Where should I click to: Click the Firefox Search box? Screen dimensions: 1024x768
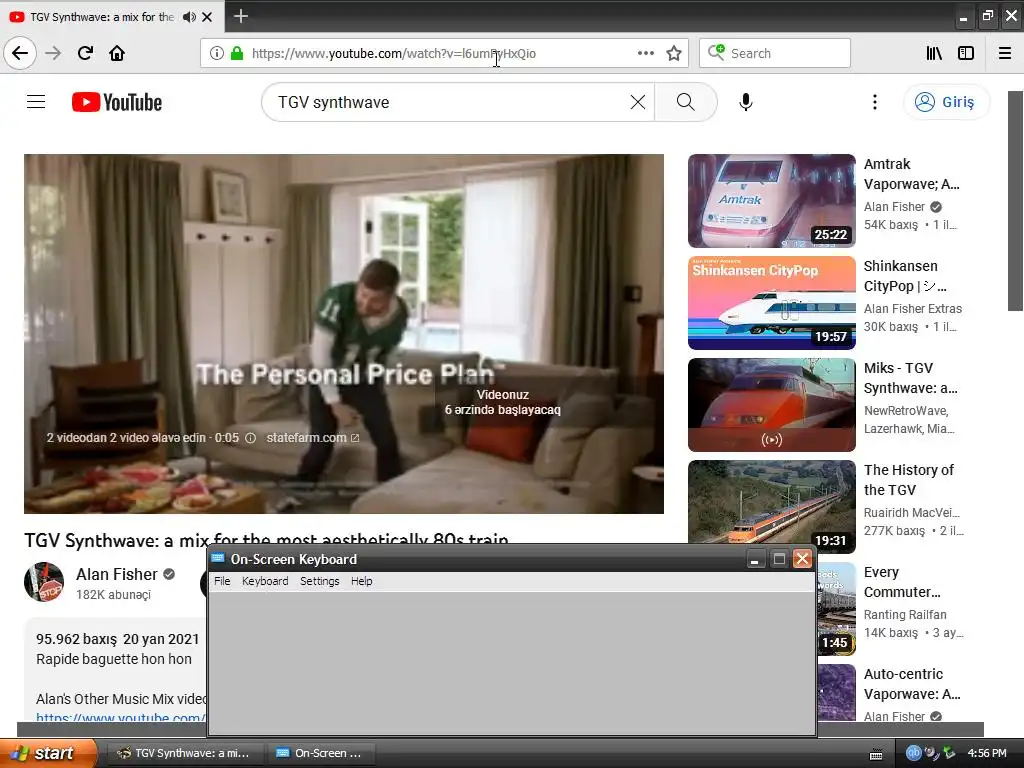tap(775, 53)
